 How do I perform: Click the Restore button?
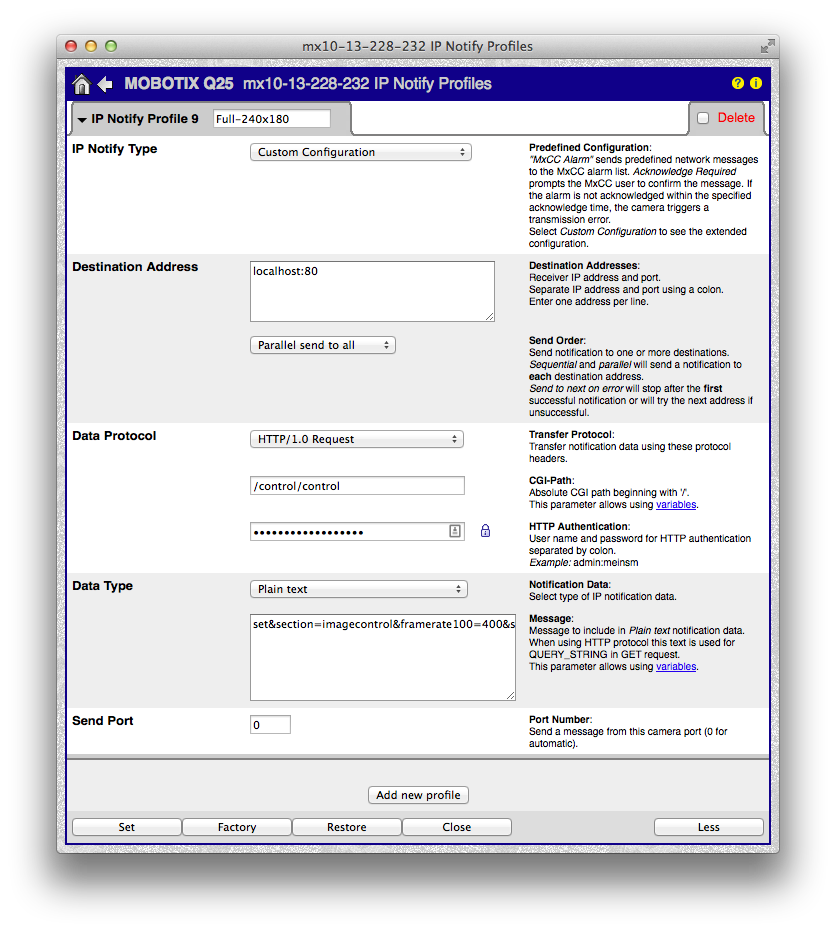click(x=347, y=827)
